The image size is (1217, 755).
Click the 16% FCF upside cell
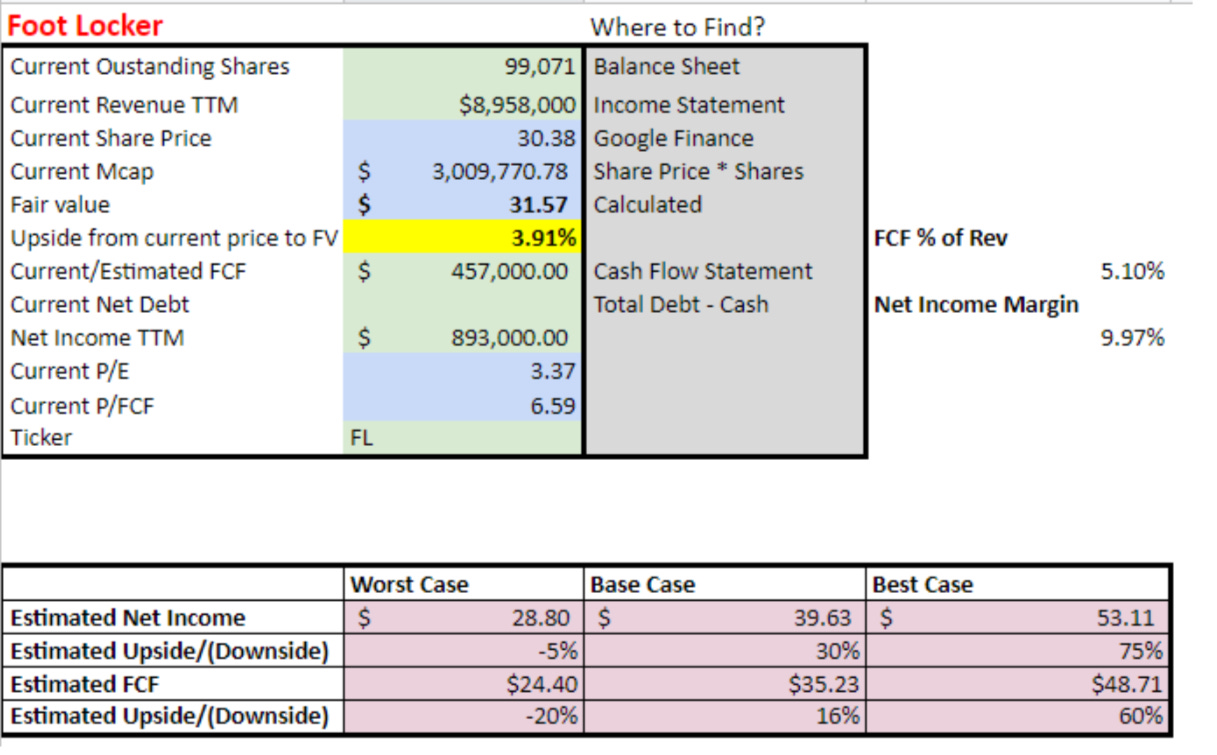click(x=726, y=716)
